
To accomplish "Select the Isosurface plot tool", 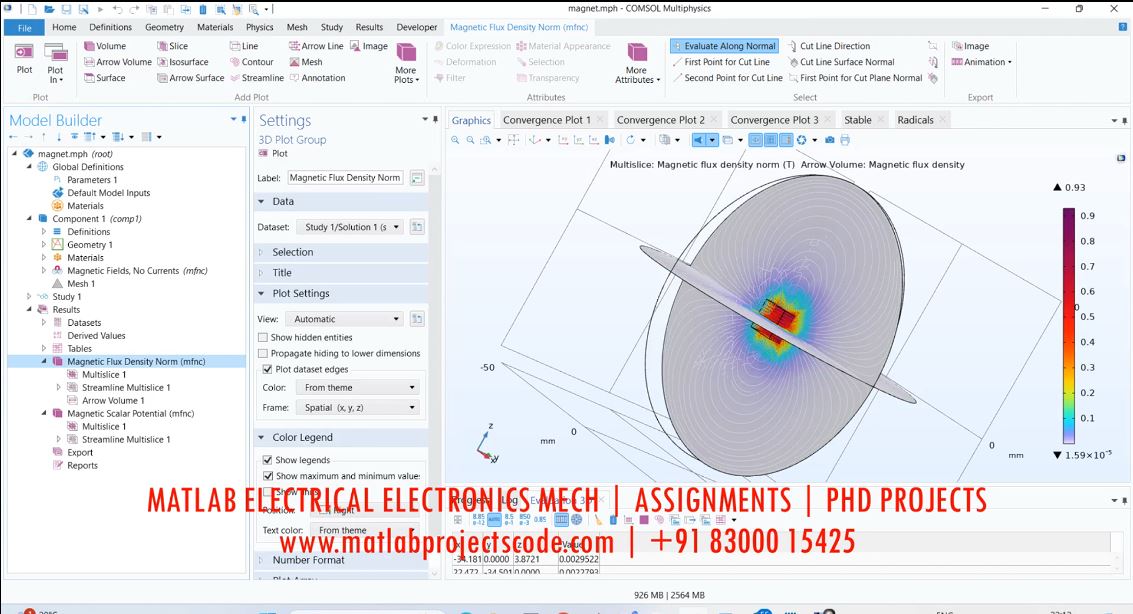I will tap(162, 62).
